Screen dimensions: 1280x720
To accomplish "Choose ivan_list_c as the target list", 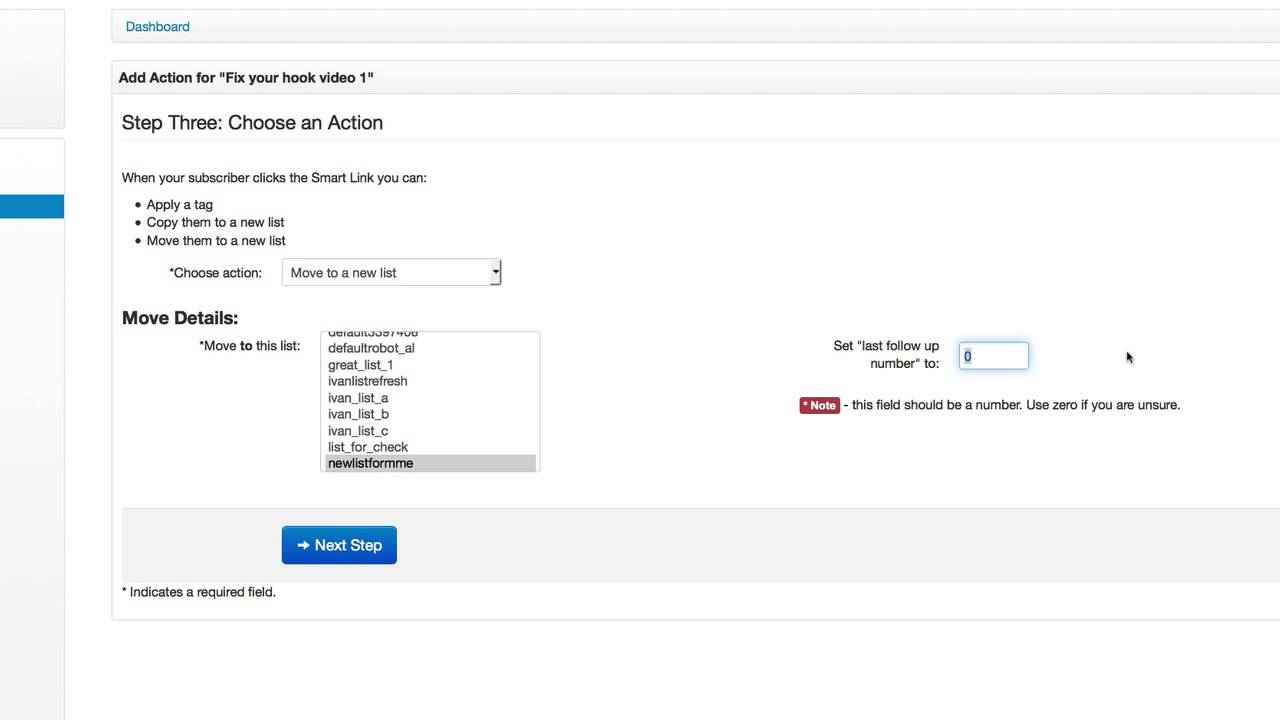I will (358, 431).
